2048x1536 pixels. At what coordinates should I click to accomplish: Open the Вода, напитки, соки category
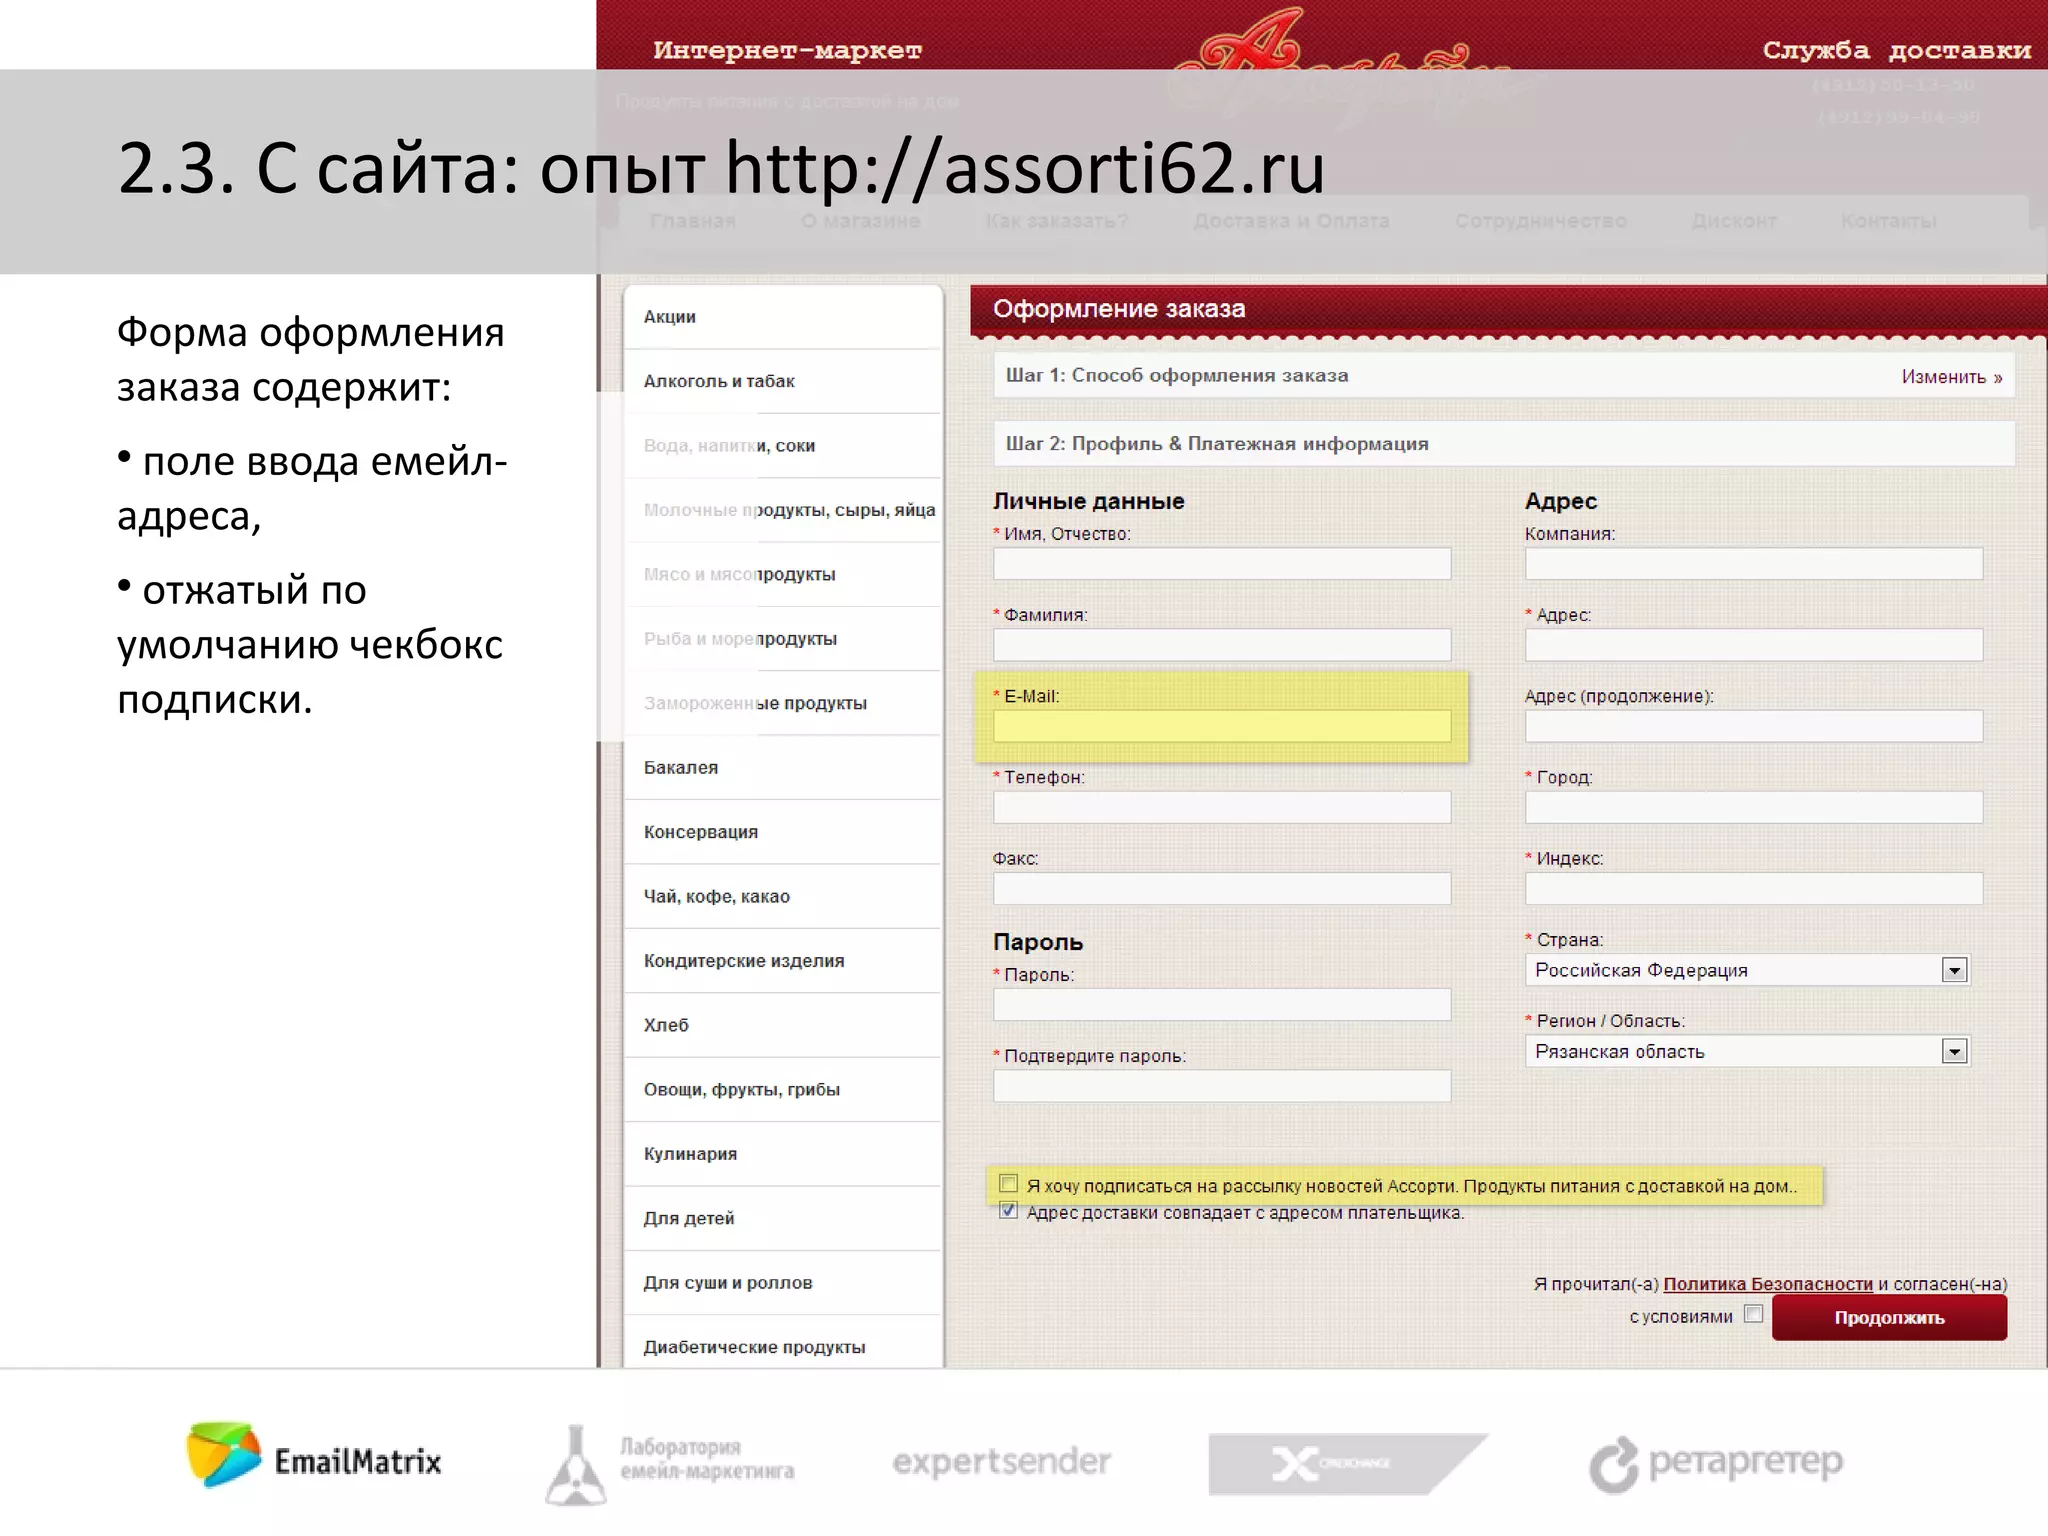(x=782, y=446)
